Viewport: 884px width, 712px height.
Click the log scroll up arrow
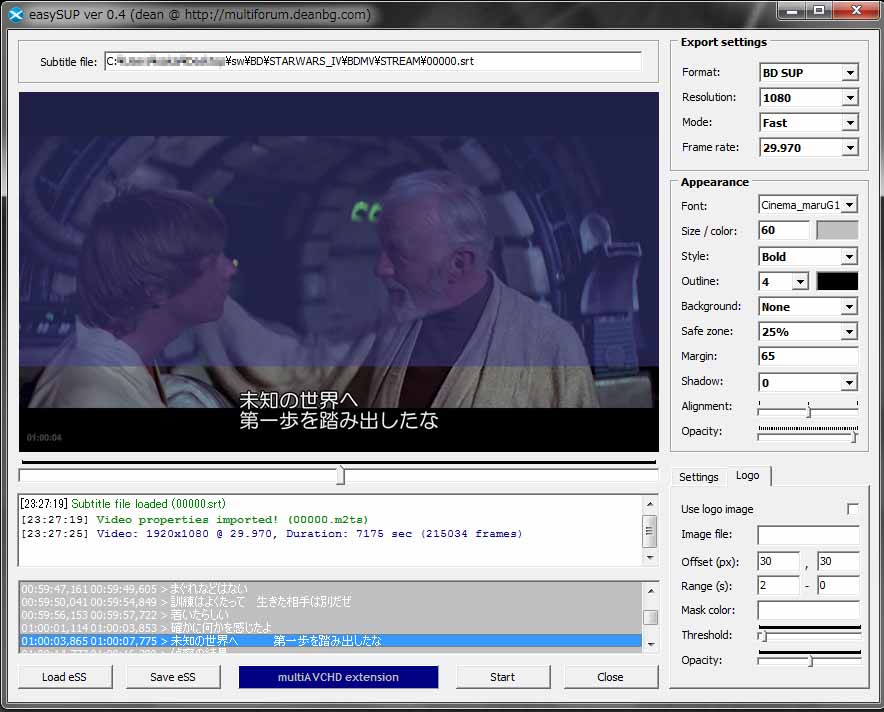coord(650,503)
